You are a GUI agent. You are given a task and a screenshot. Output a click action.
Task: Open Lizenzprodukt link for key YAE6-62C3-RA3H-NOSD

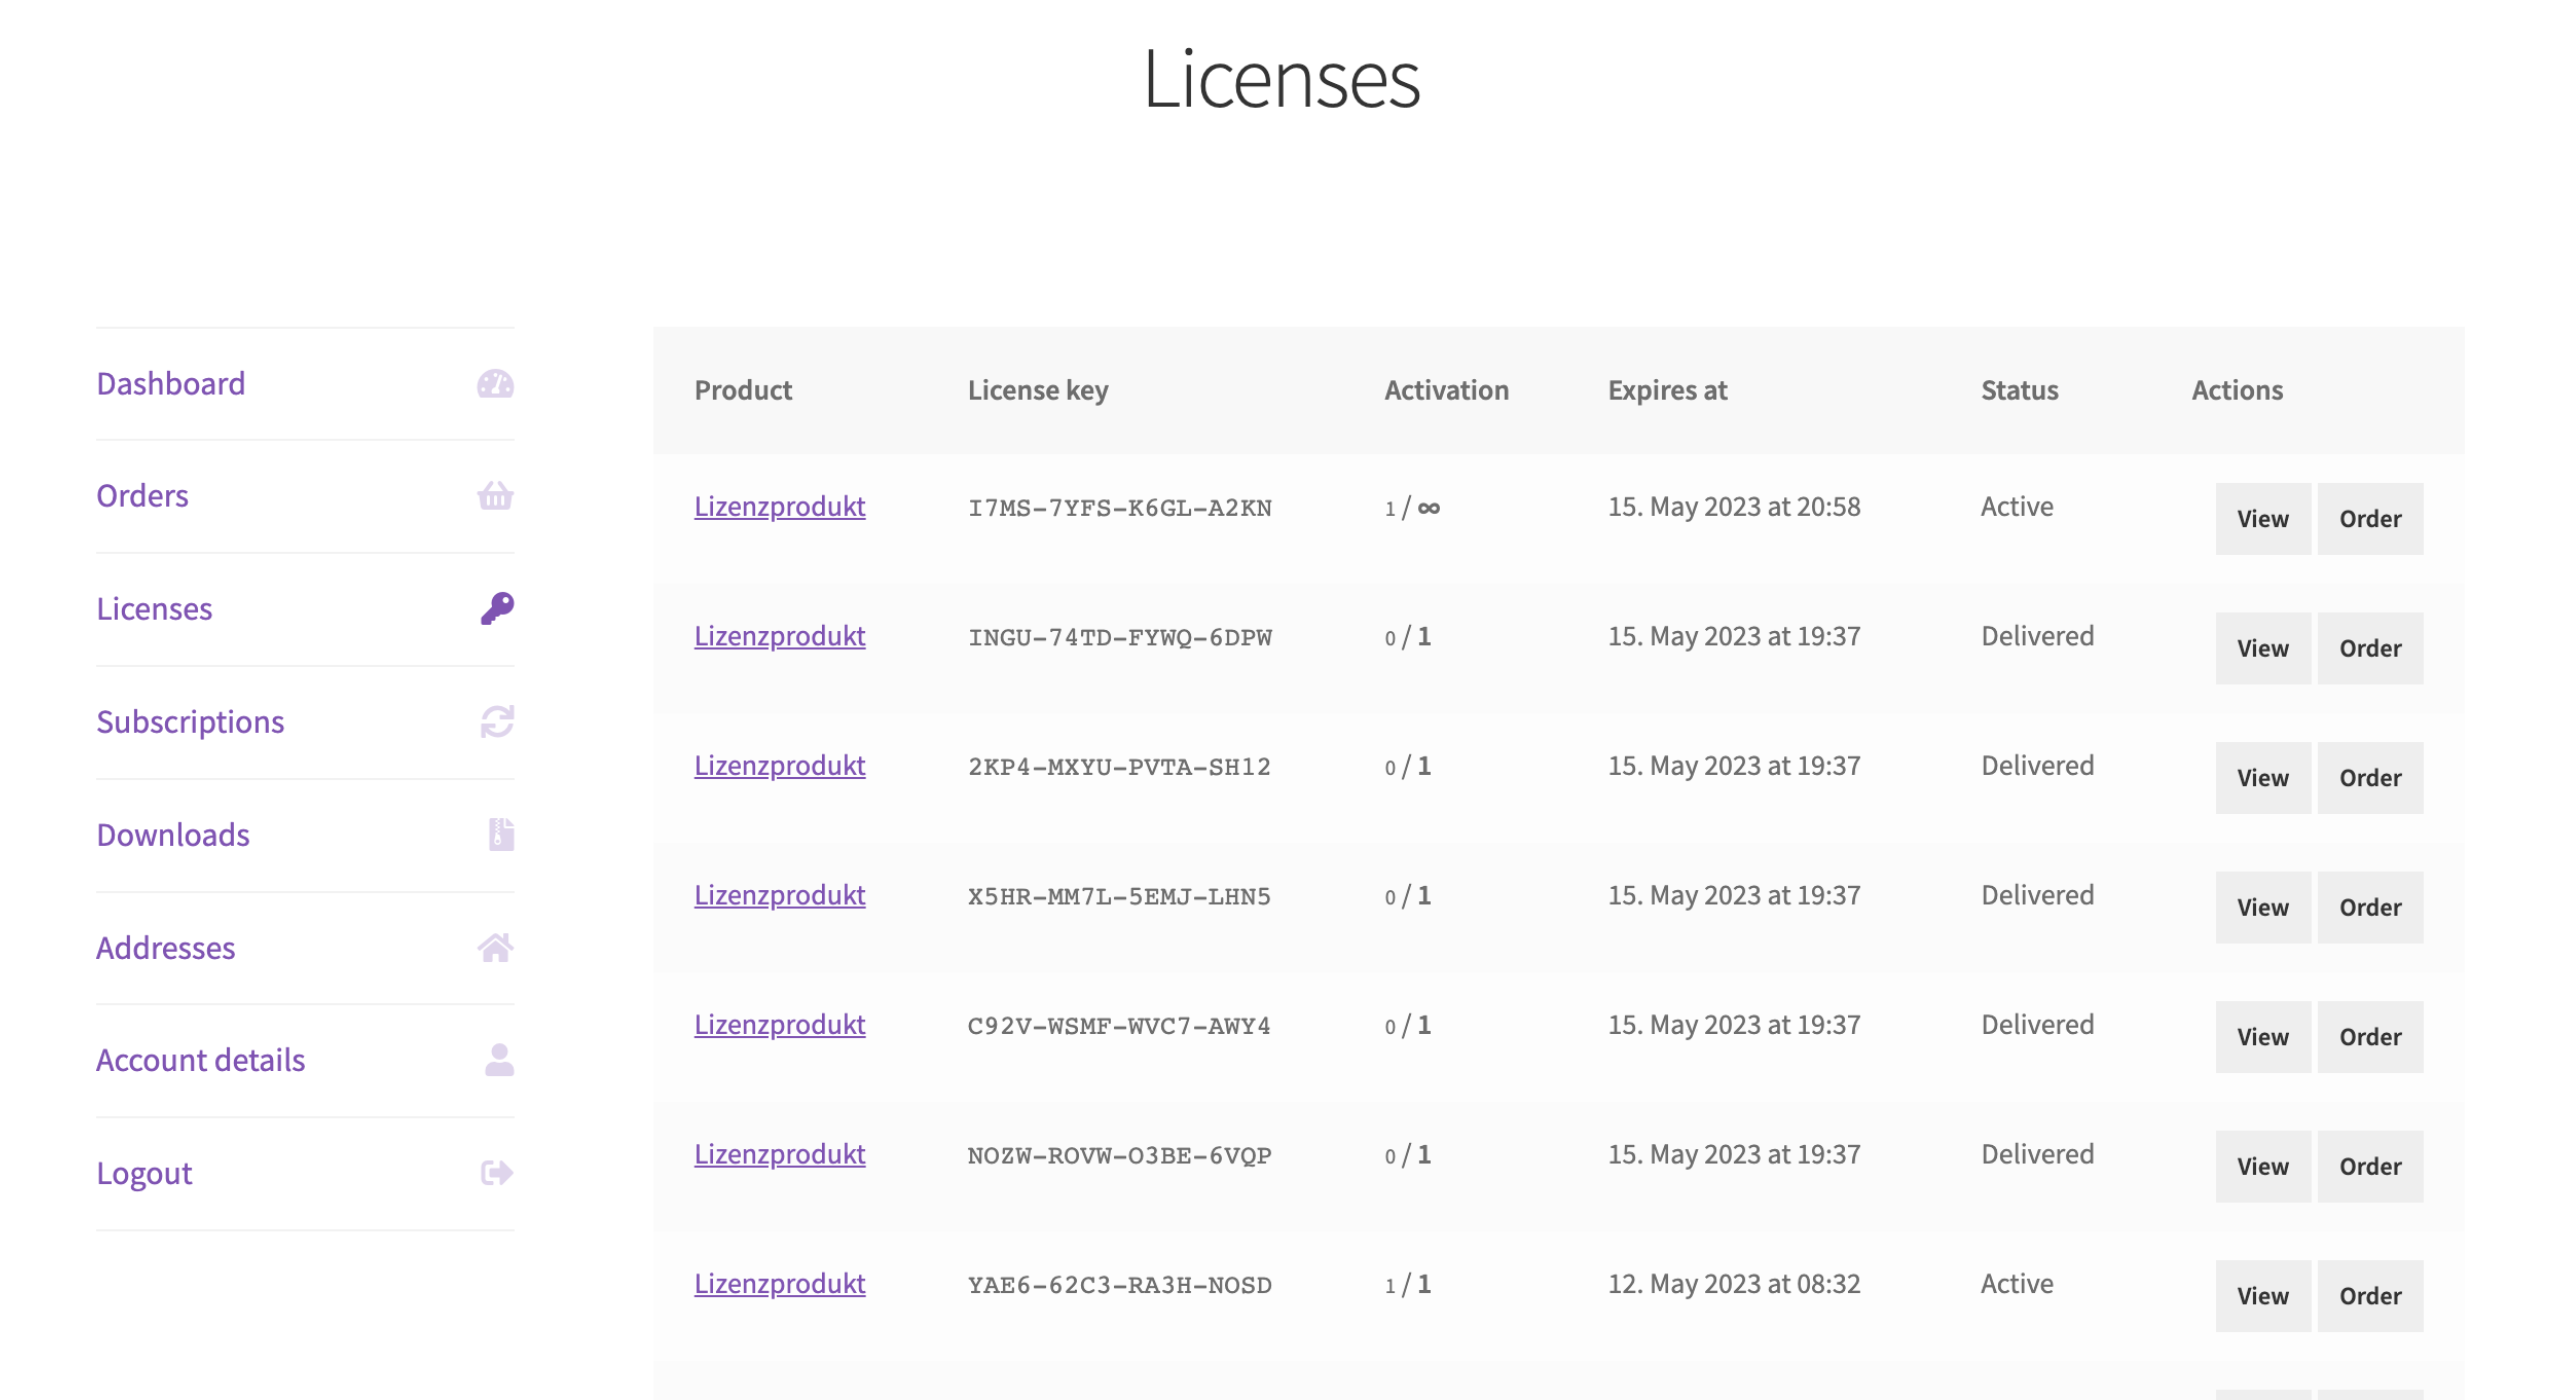[780, 1284]
